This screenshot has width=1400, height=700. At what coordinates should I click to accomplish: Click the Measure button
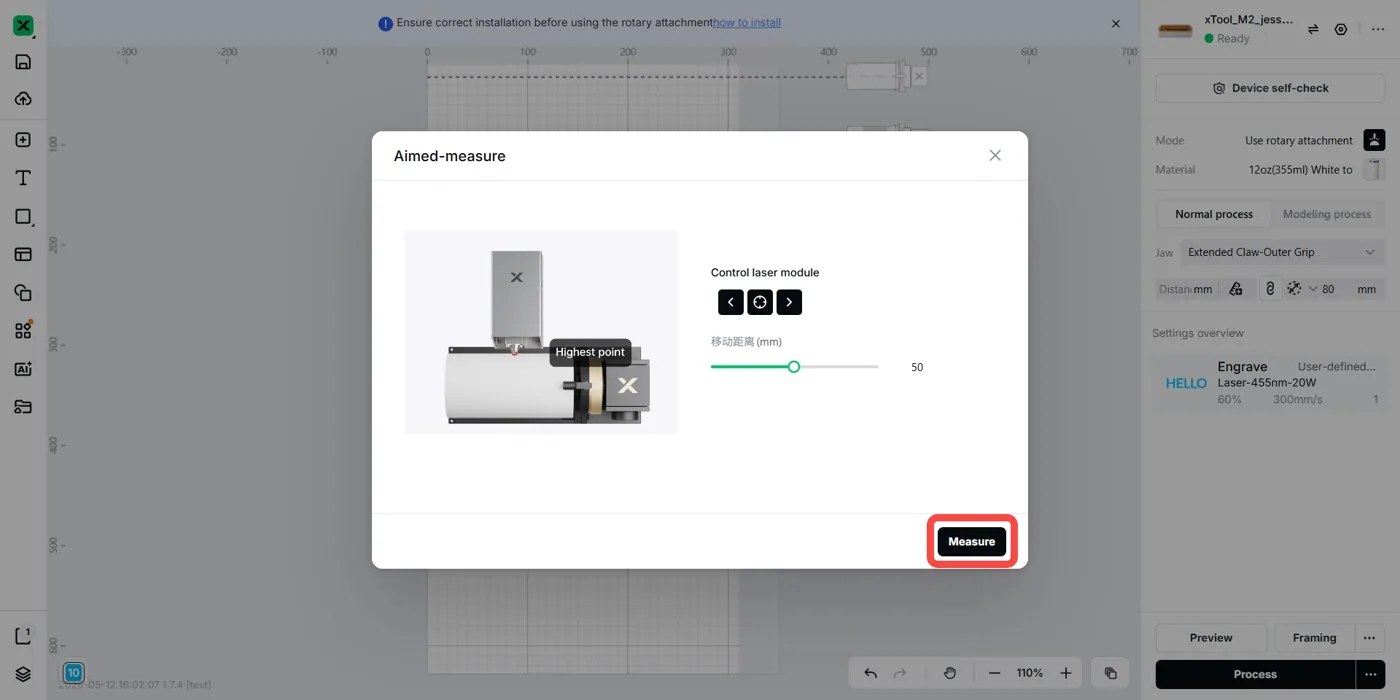(972, 541)
